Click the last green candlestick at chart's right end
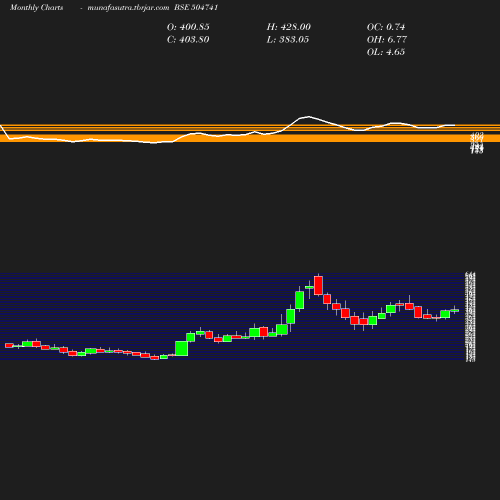The height and width of the screenshot is (500, 500). [455, 310]
